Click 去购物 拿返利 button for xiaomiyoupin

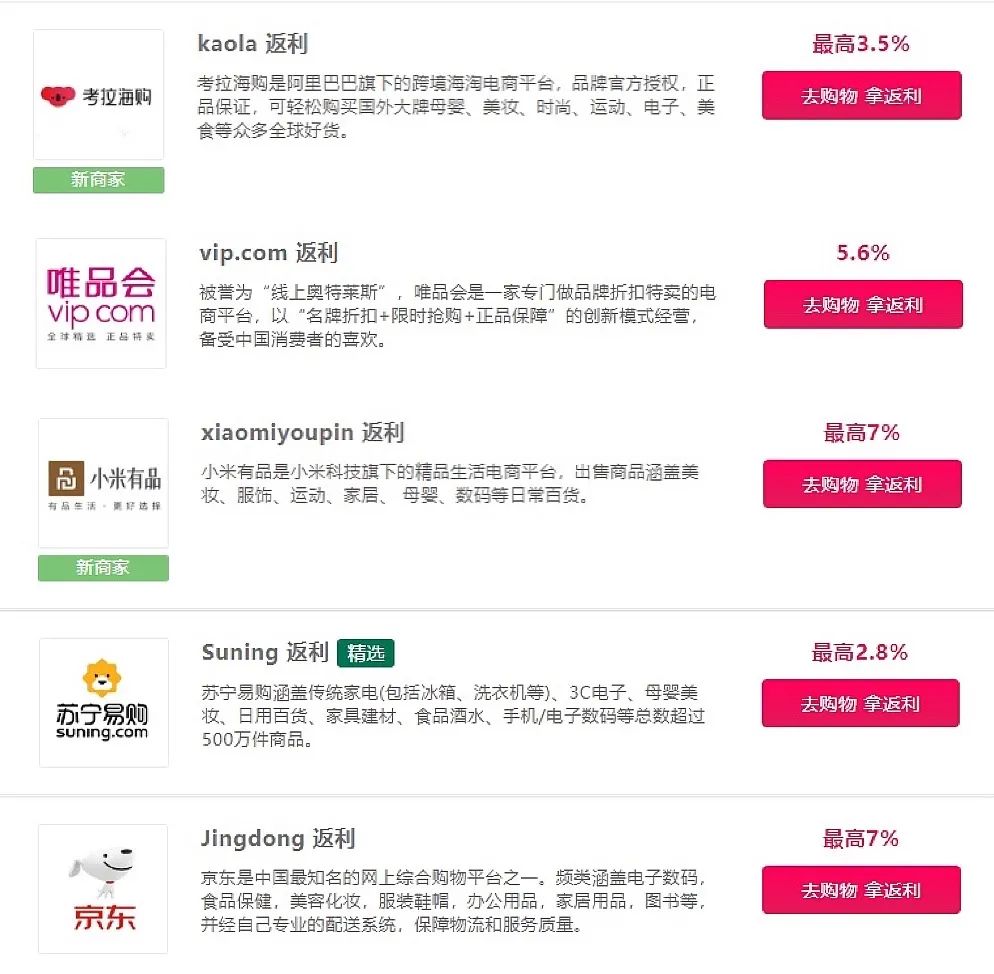(x=862, y=484)
